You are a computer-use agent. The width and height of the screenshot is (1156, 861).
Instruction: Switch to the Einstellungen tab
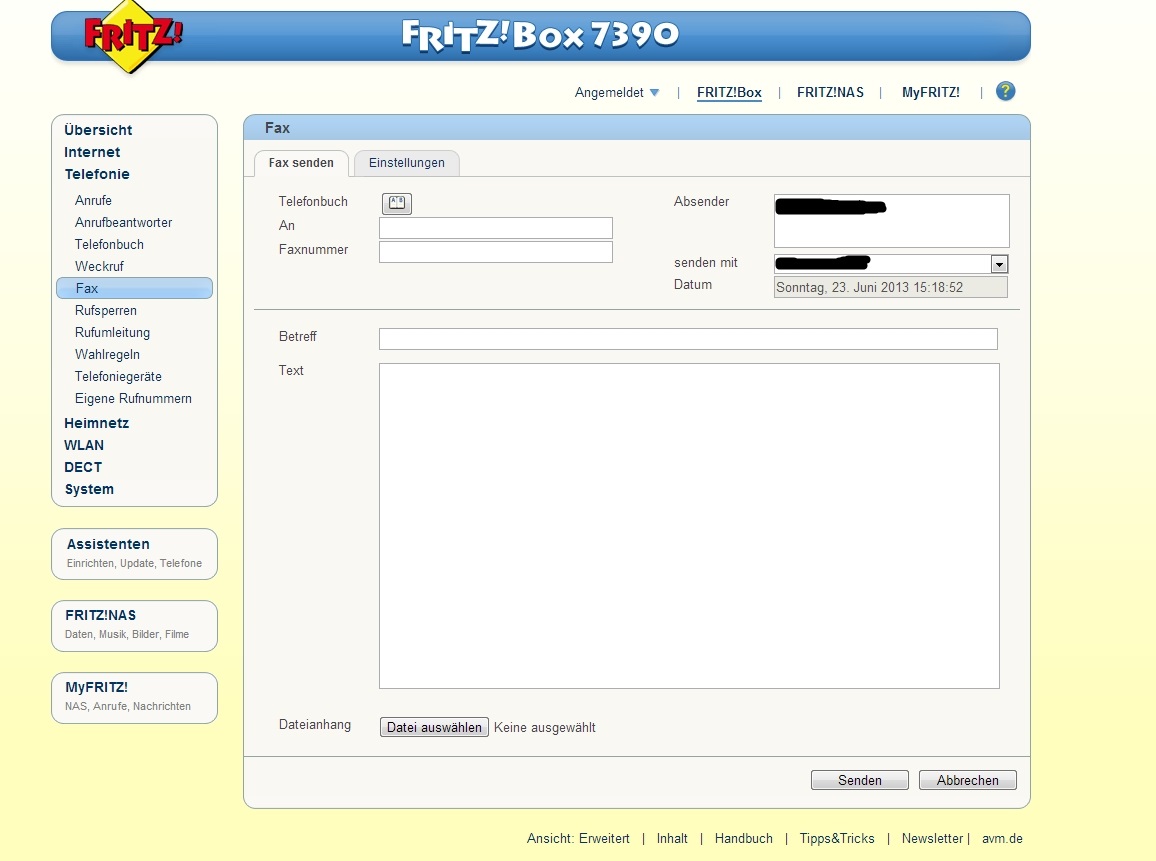point(407,163)
